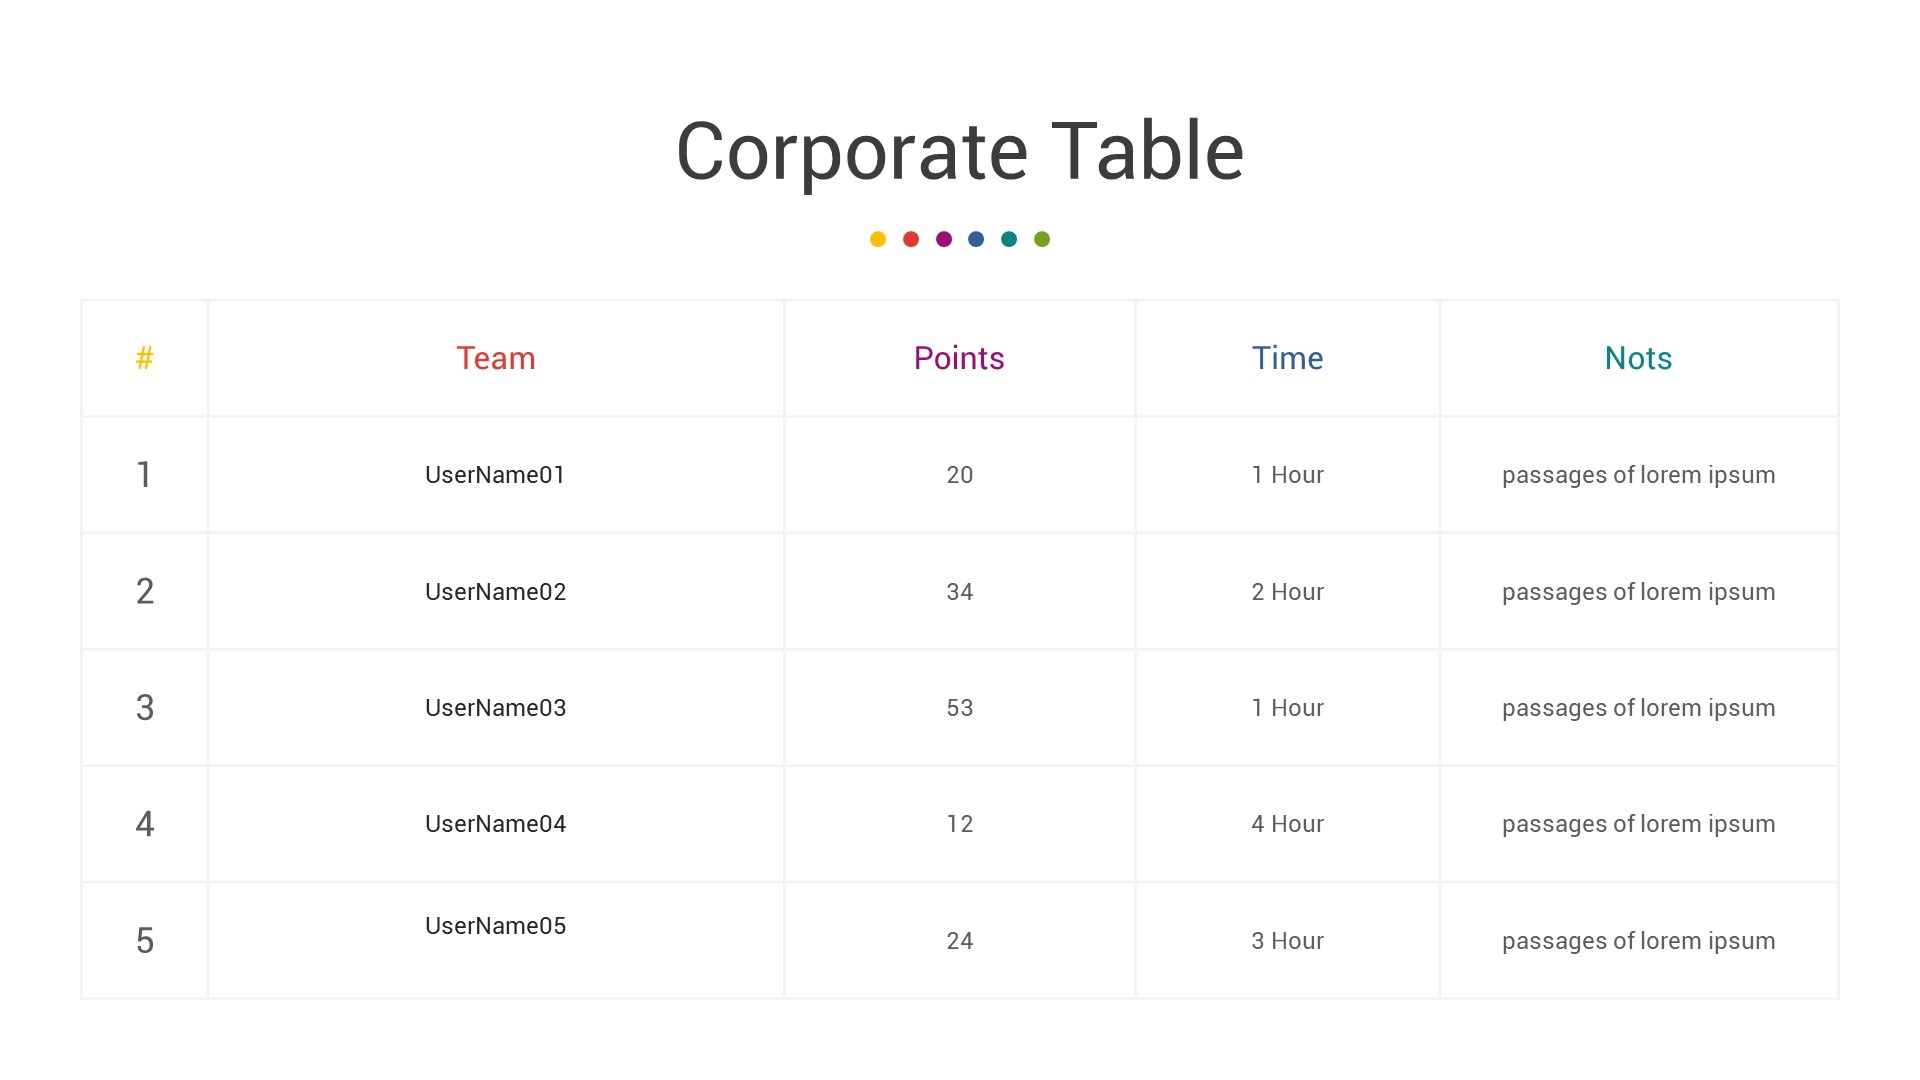Click the blue dot under the title
The image size is (1920, 1080).
coord(976,239)
